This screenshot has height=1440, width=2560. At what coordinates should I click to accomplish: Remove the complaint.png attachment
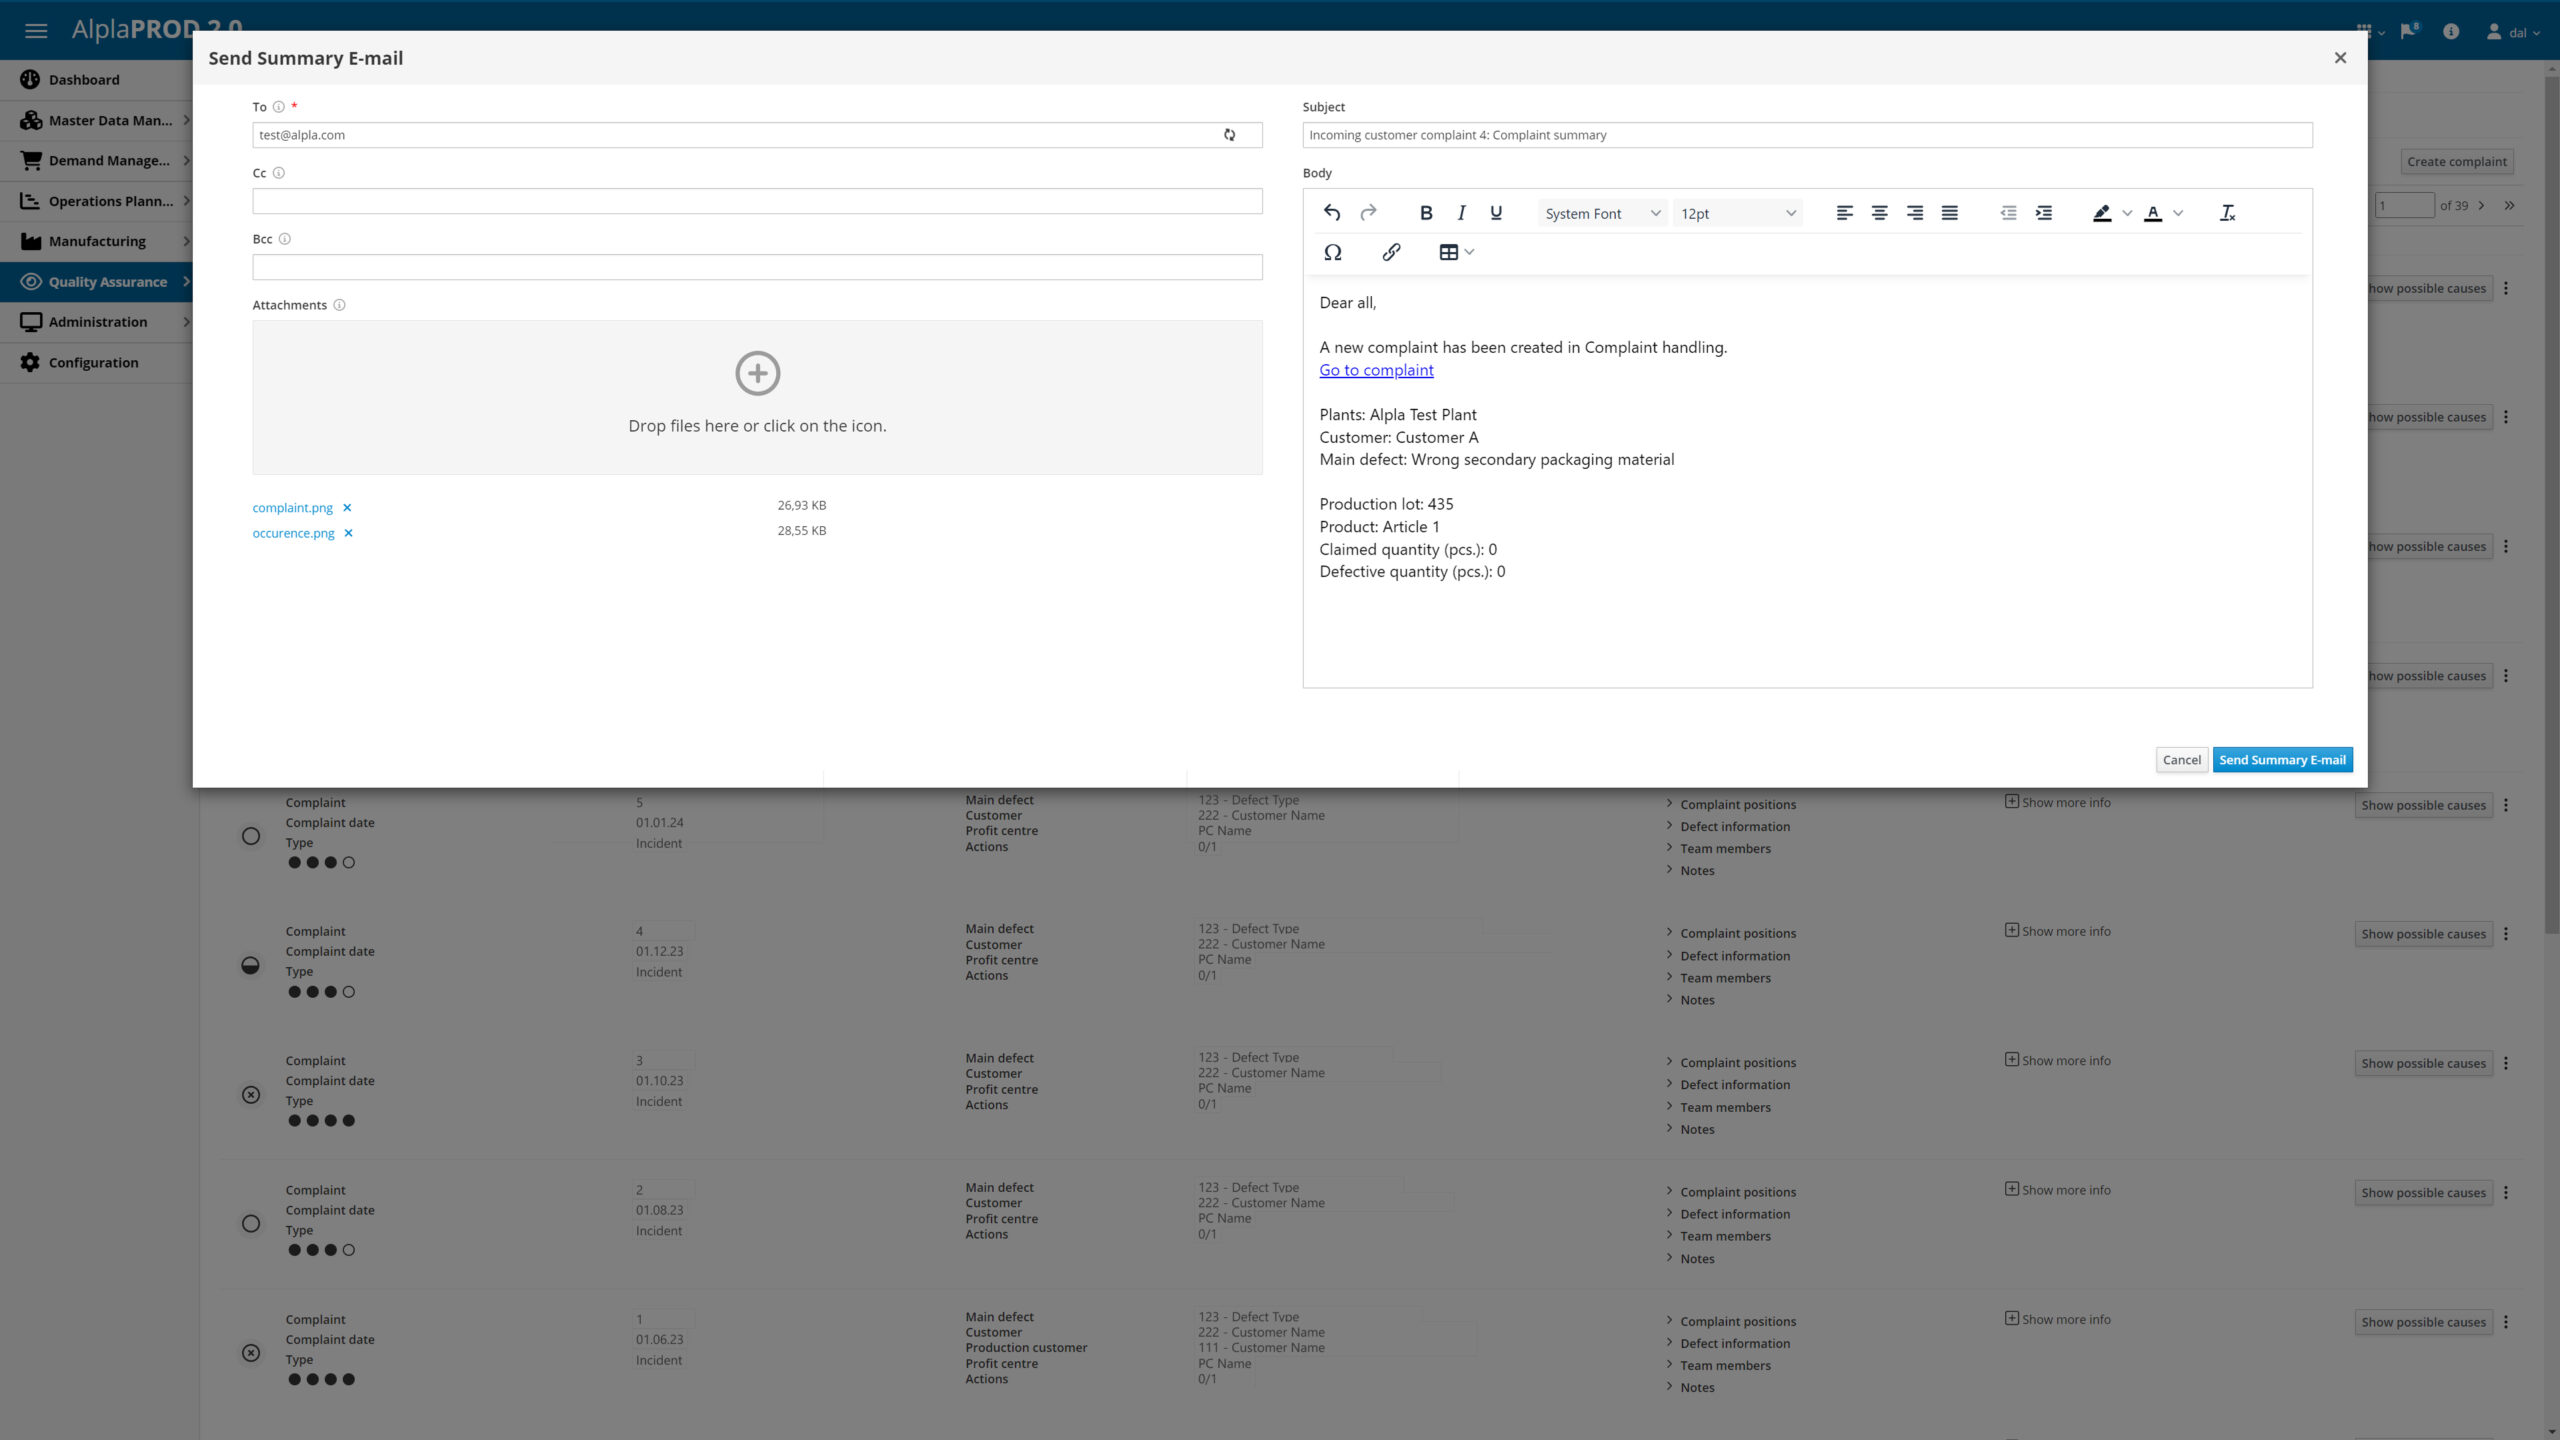(x=347, y=508)
